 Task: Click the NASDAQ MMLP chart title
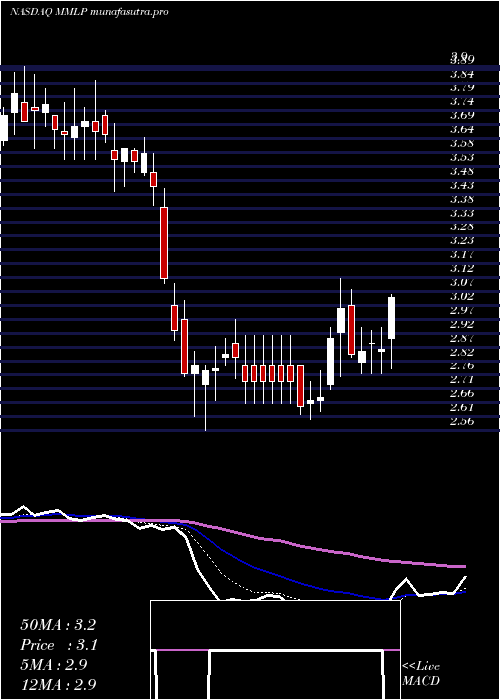click(89, 12)
